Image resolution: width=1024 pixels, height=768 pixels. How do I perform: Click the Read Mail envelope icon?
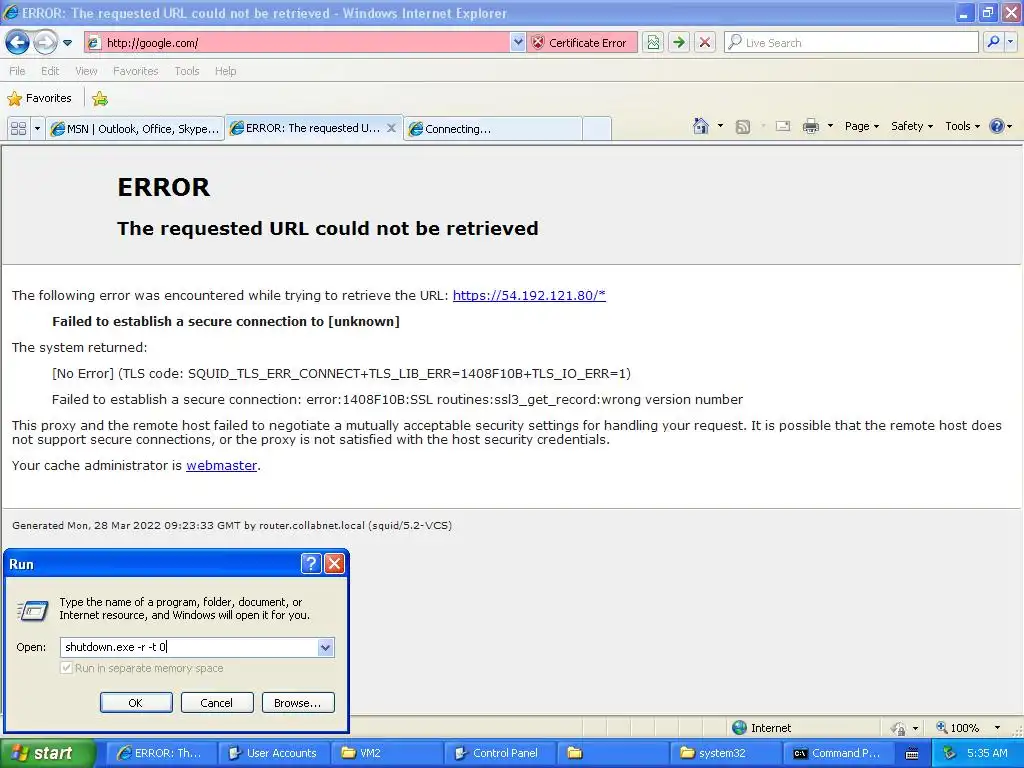coord(782,126)
